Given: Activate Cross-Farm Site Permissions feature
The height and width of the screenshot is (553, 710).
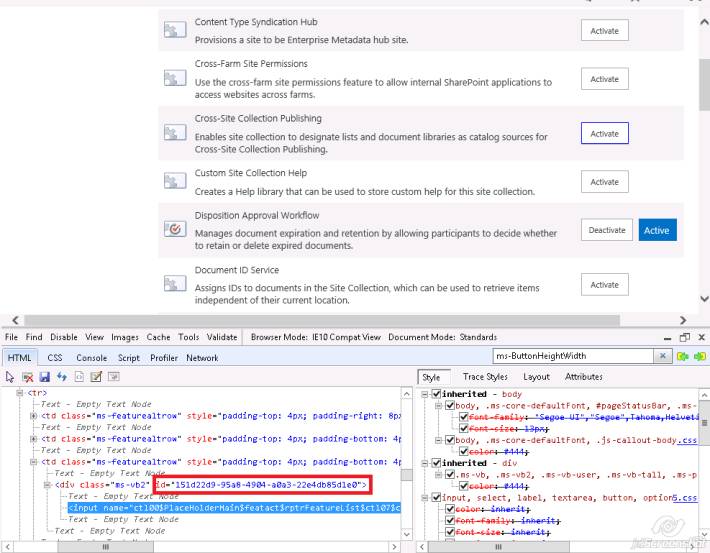Looking at the screenshot, I should [604, 79].
